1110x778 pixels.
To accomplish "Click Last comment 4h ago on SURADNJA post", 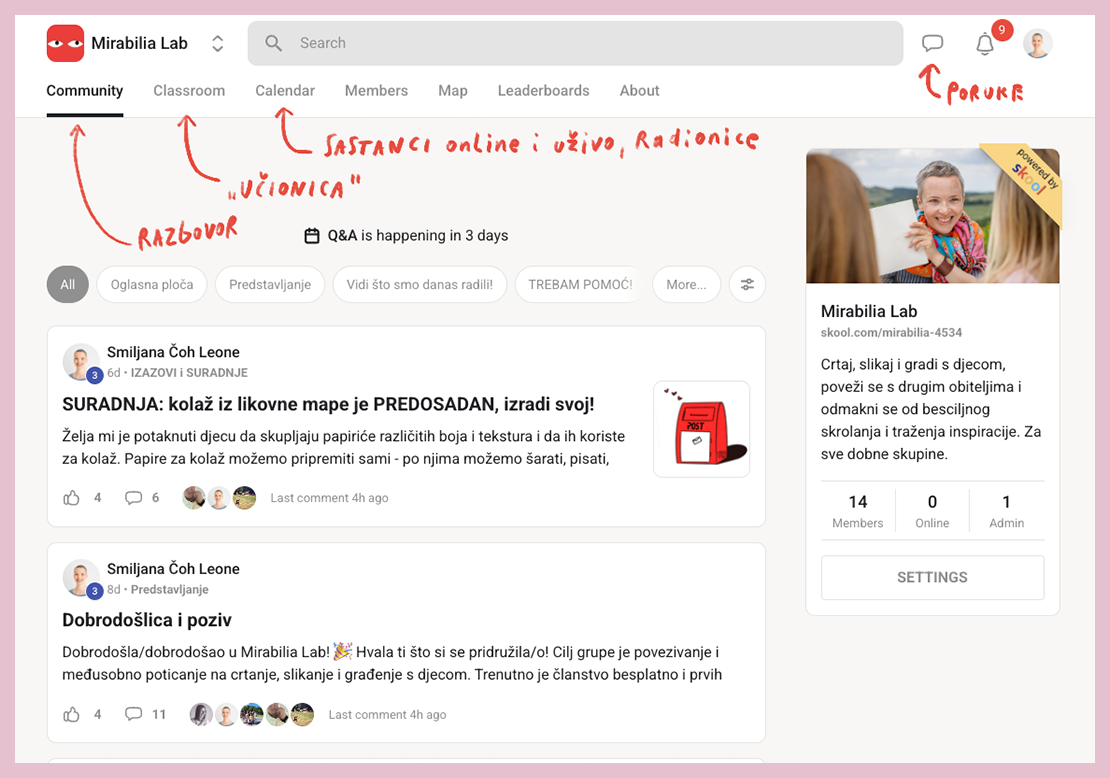I will pos(329,498).
